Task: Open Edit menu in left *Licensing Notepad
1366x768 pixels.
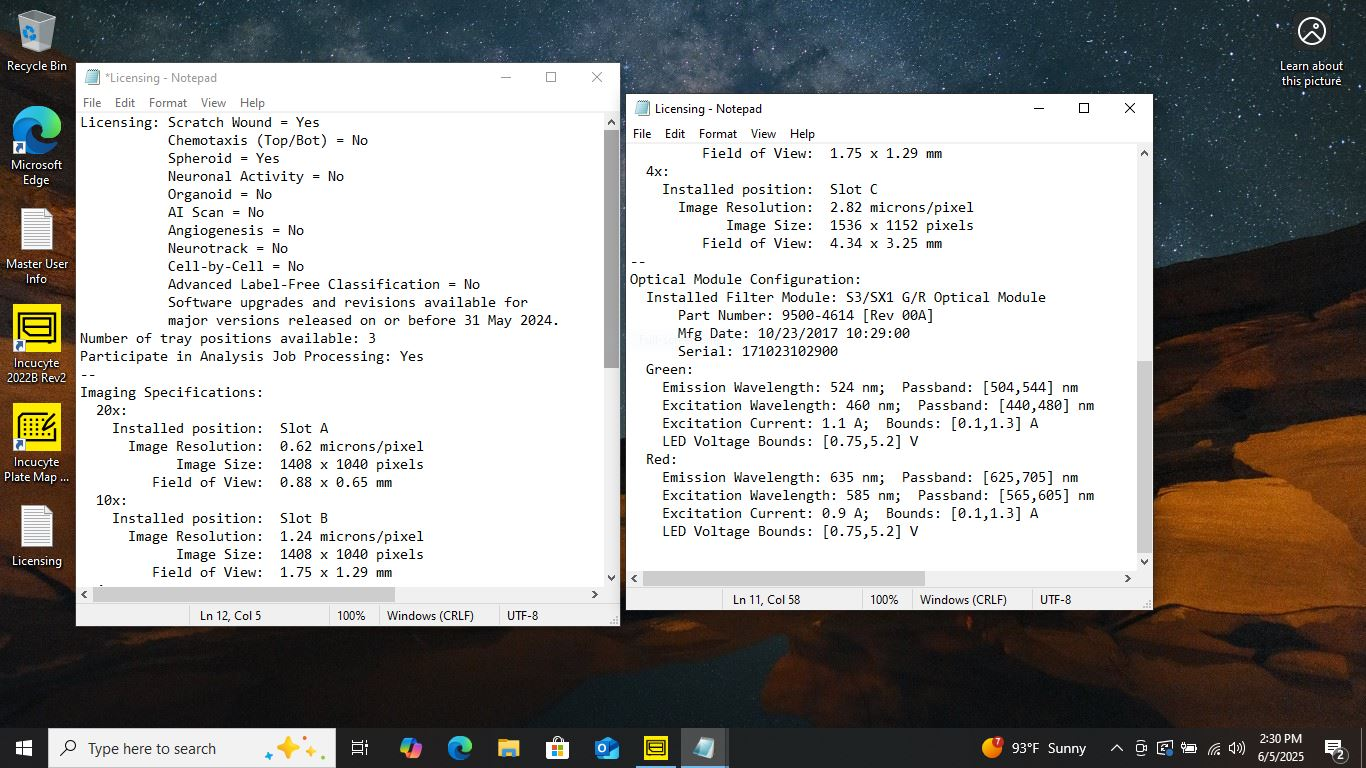Action: click(125, 102)
